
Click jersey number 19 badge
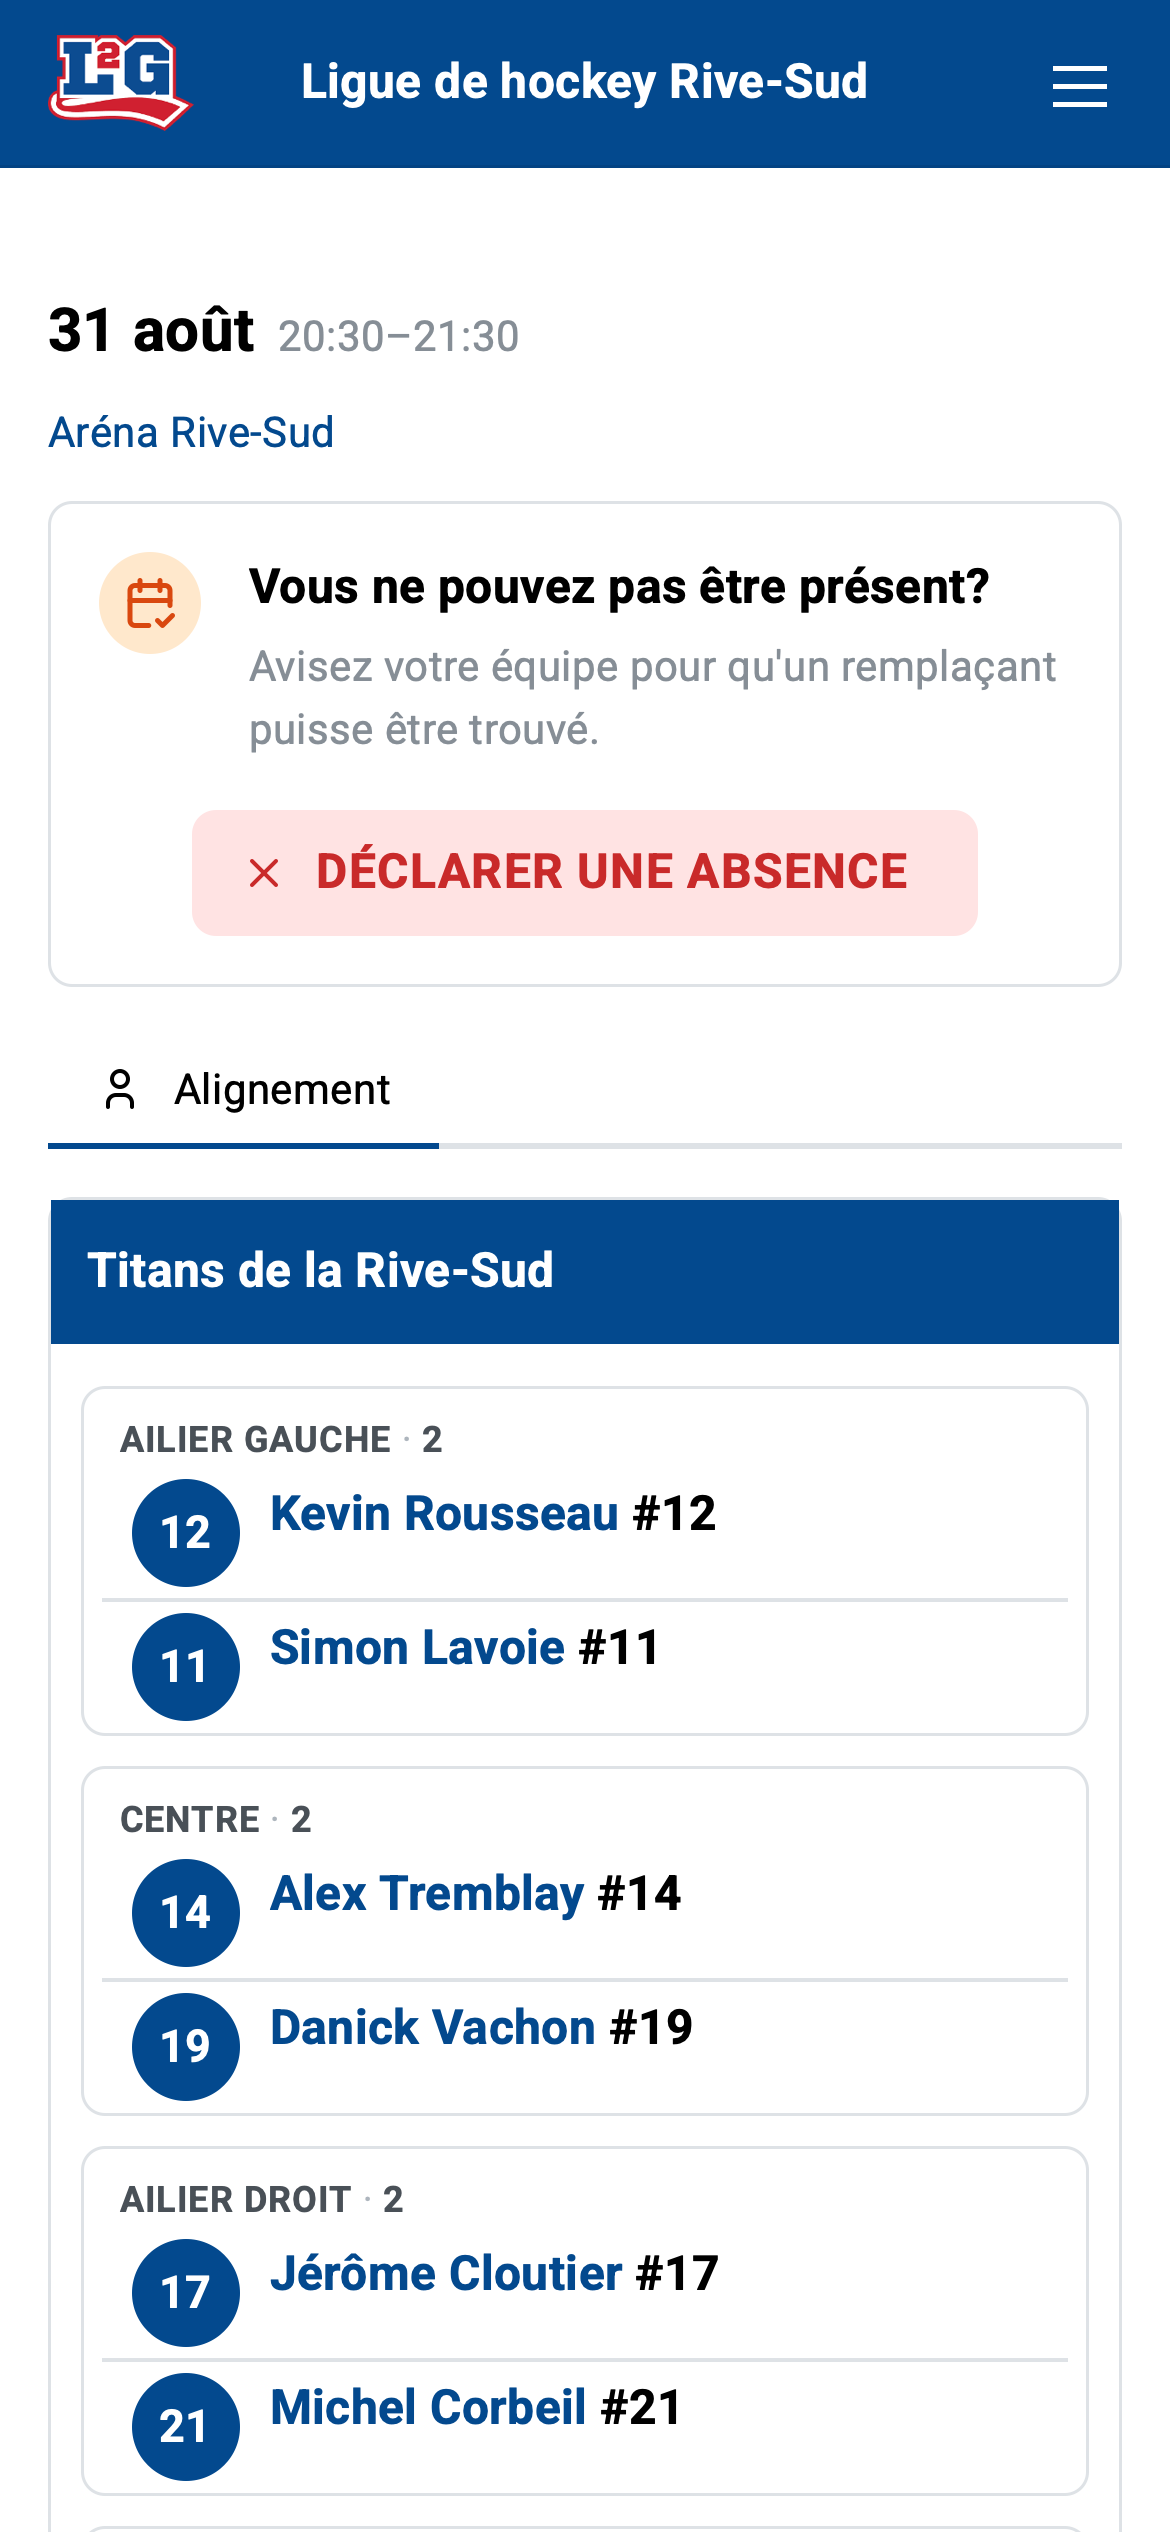(x=186, y=2046)
